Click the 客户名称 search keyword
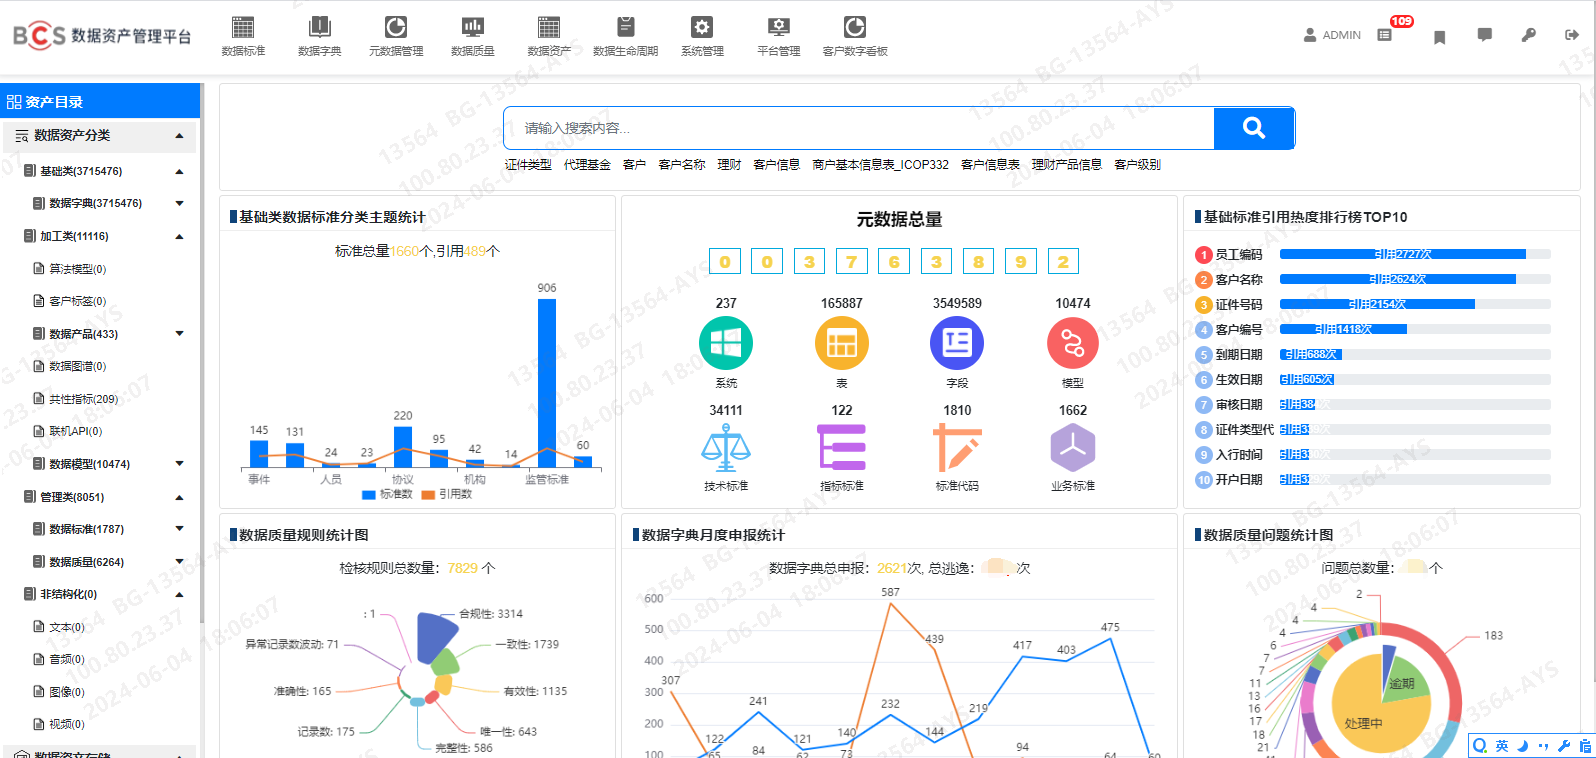1596x758 pixels. pyautogui.click(x=682, y=165)
